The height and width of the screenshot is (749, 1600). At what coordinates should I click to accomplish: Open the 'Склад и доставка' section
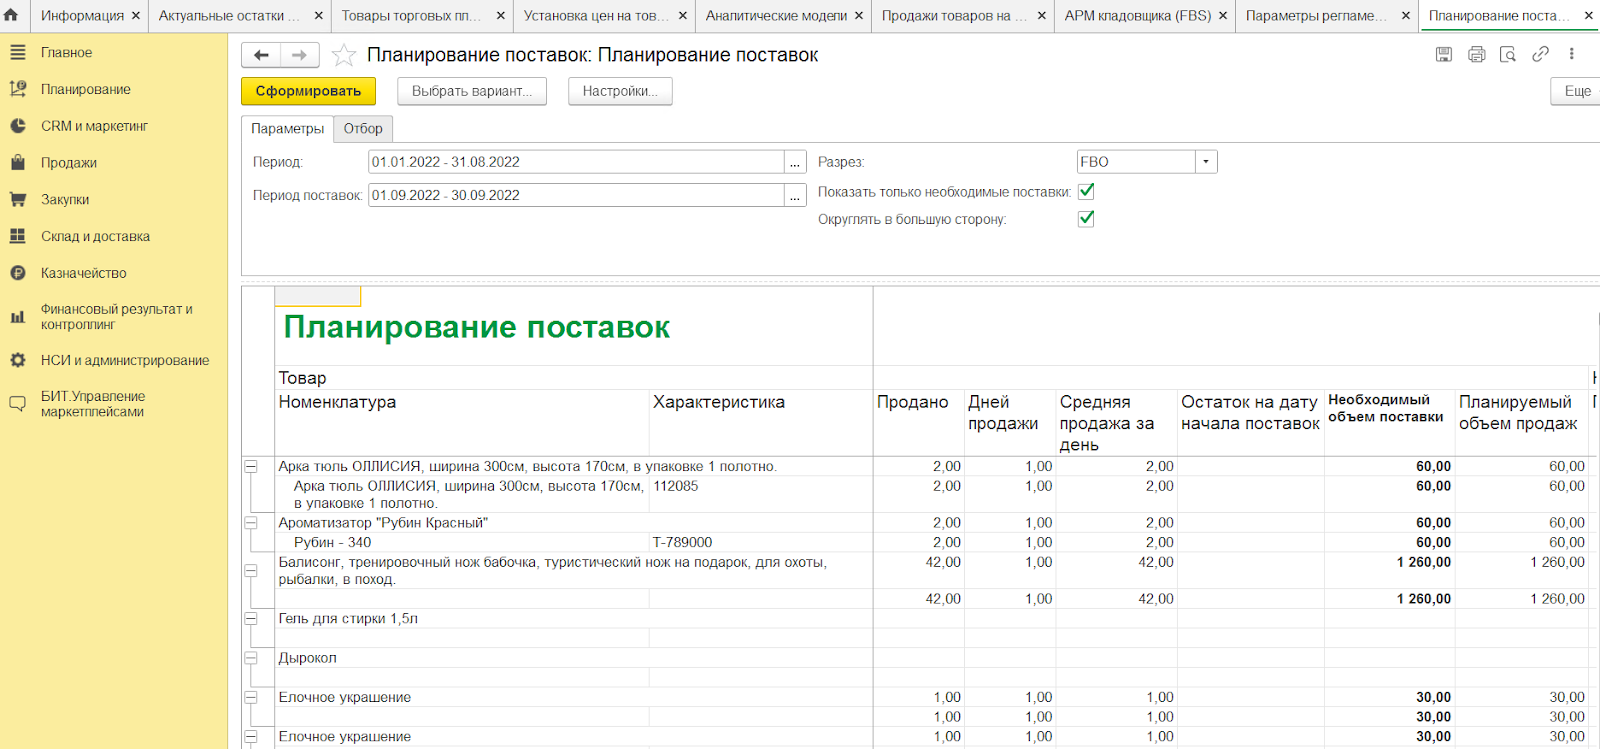95,236
